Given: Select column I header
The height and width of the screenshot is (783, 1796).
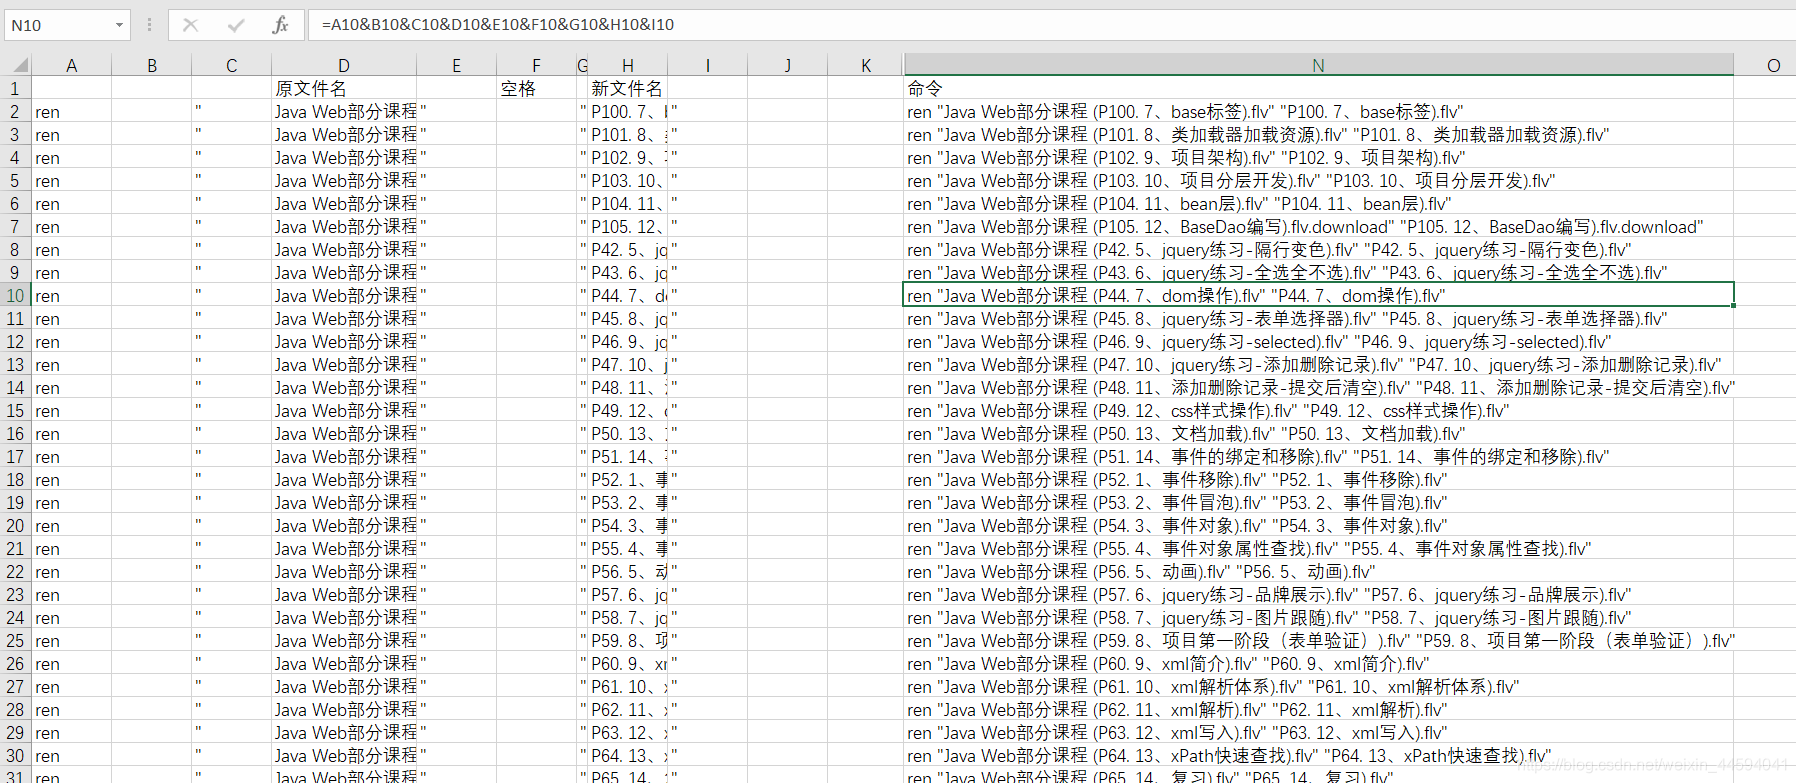Looking at the screenshot, I should tap(708, 65).
